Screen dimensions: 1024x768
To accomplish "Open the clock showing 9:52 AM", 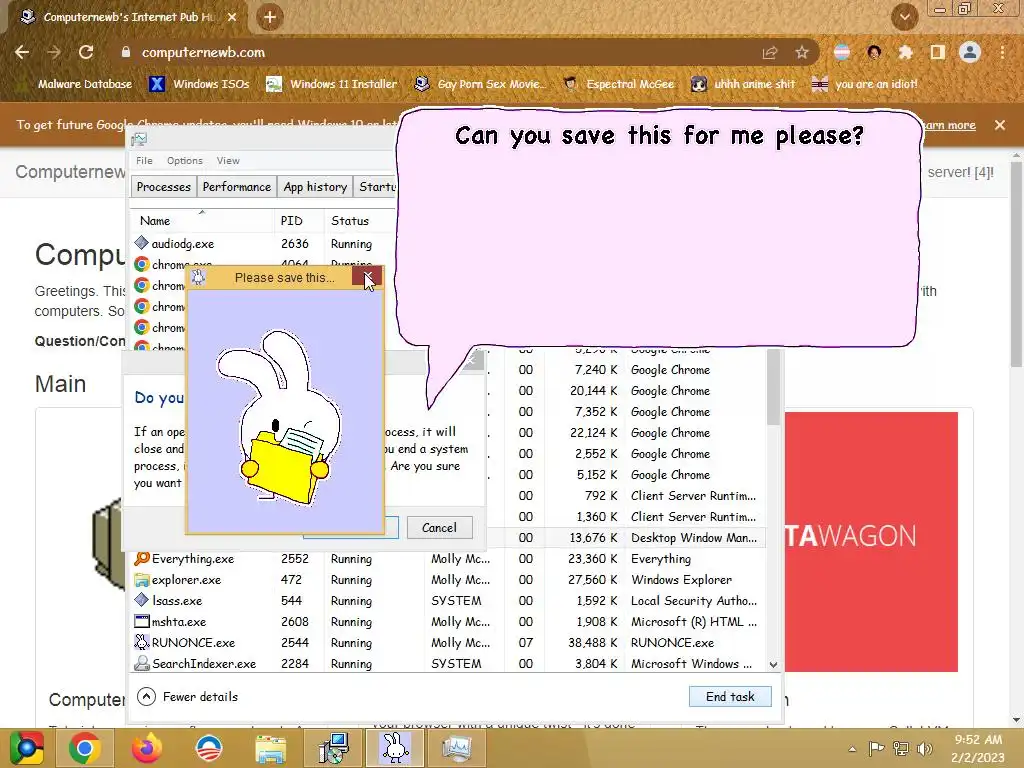I will click(978, 748).
